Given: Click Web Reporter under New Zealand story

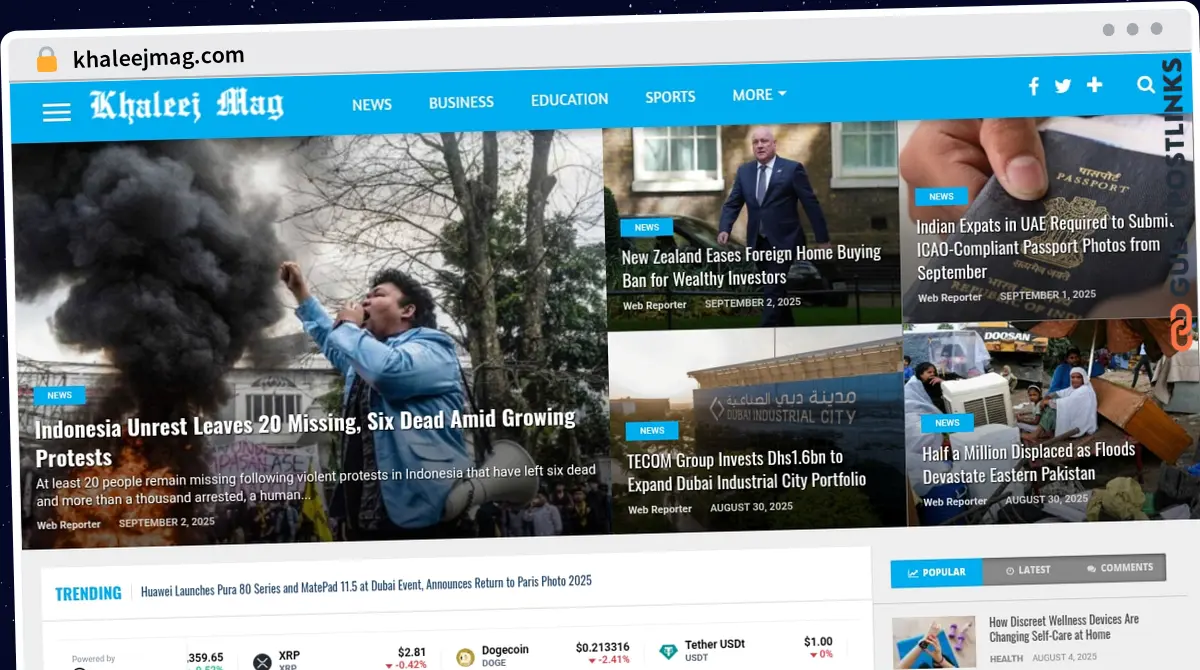Looking at the screenshot, I should (655, 305).
